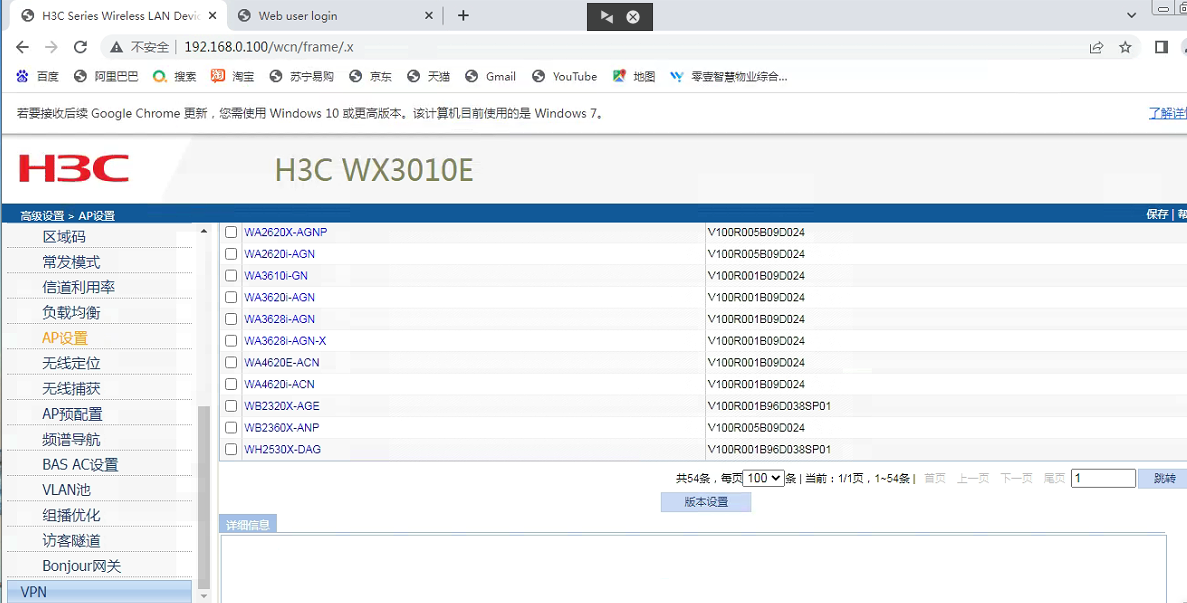Image resolution: width=1187 pixels, height=603 pixels.
Task: Open the 阿里巴巴 bookmark
Action: (106, 76)
